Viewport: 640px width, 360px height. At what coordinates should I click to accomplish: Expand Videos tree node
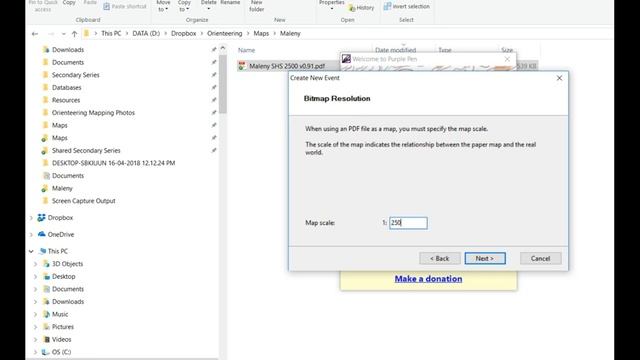point(36,340)
